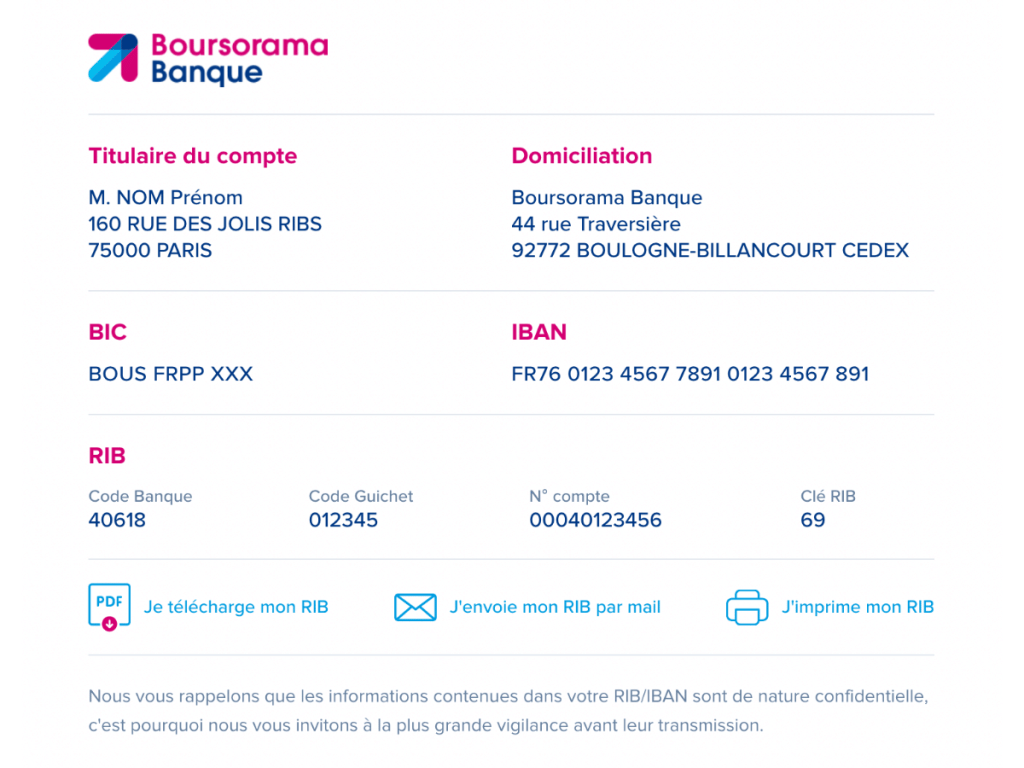Click 'J'envoie mon RIB par mail'
Screen dimensions: 1024x768
[x=555, y=607]
